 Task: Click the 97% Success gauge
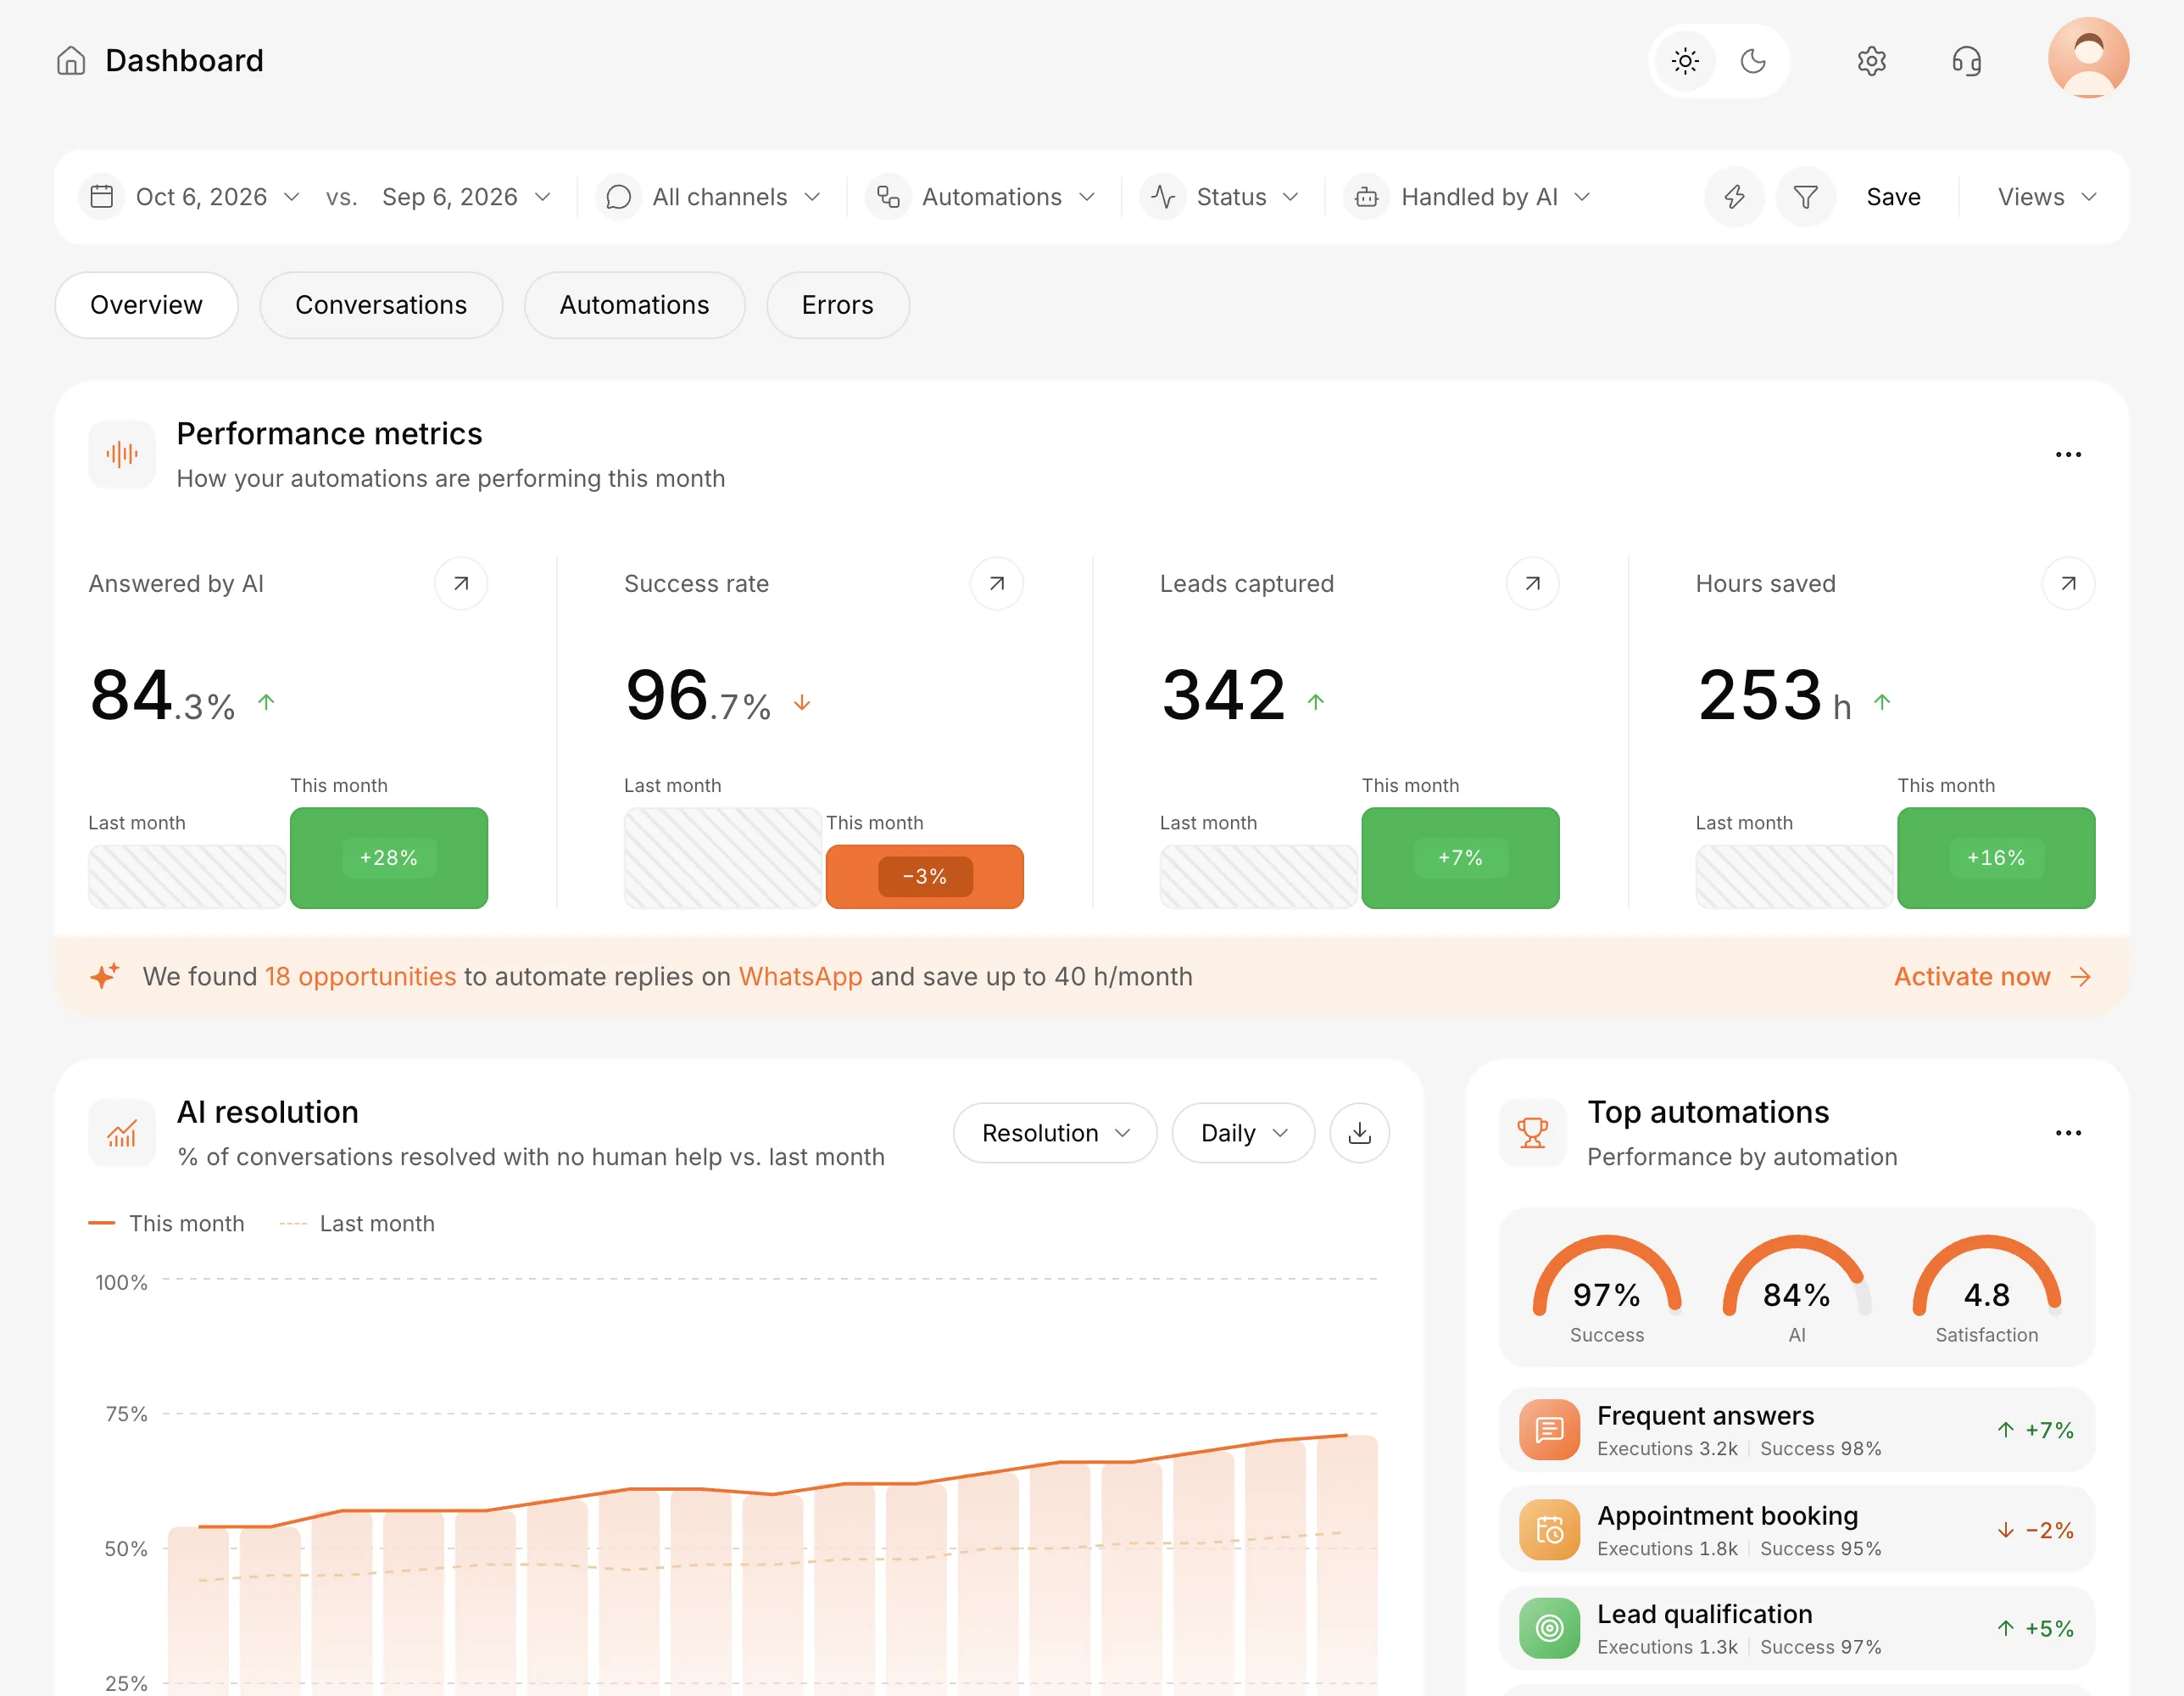tap(1606, 1289)
